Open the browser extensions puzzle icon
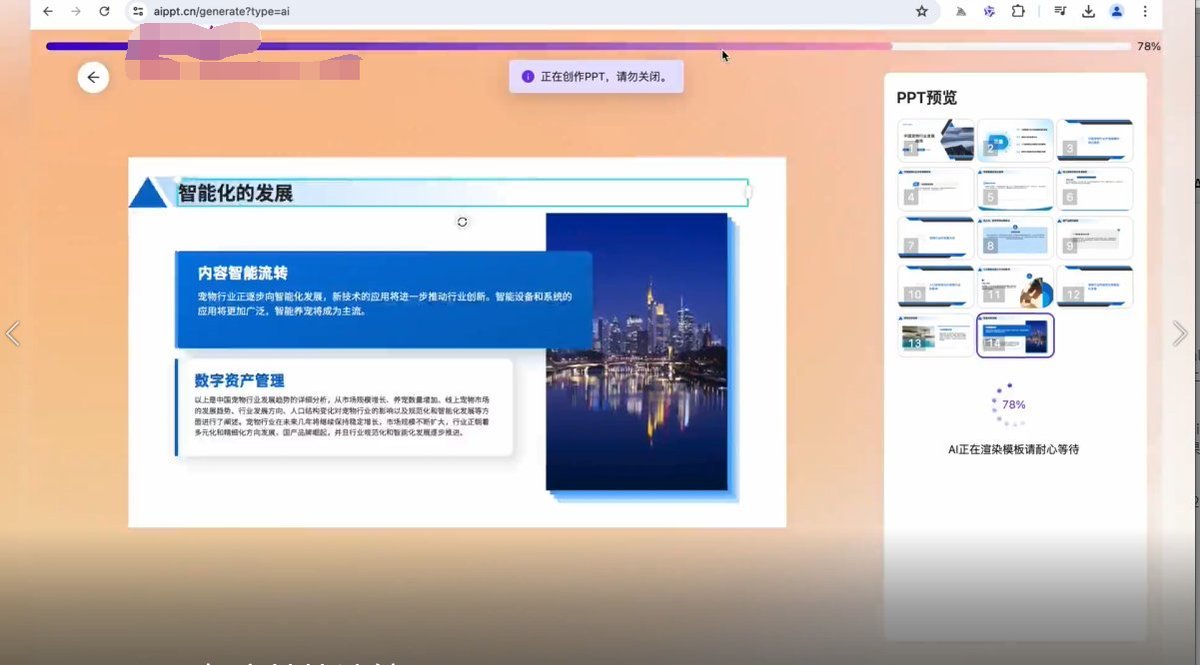This screenshot has height=665, width=1200. click(1018, 11)
